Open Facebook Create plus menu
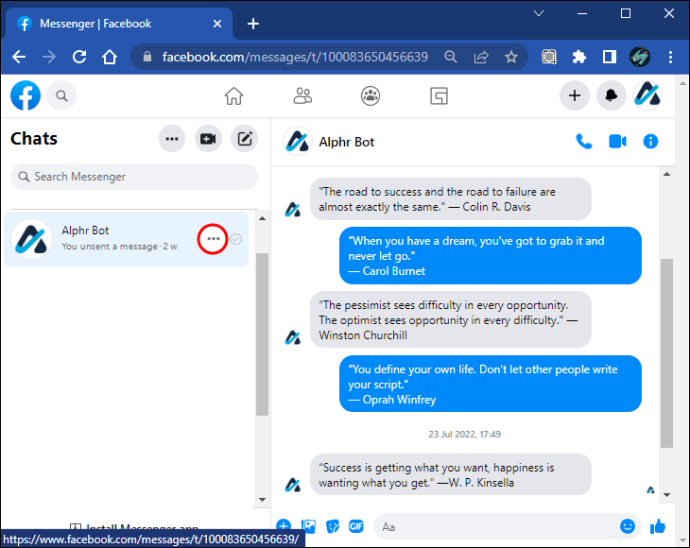 click(574, 96)
